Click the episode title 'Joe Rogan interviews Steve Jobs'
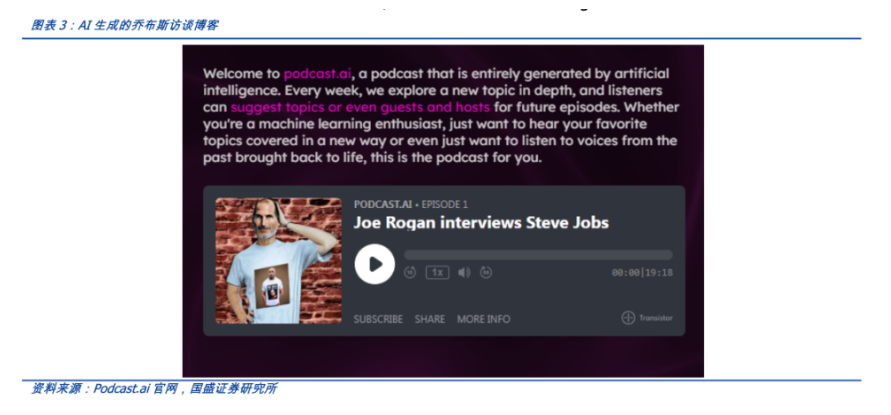This screenshot has height=415, width=891. click(x=481, y=222)
